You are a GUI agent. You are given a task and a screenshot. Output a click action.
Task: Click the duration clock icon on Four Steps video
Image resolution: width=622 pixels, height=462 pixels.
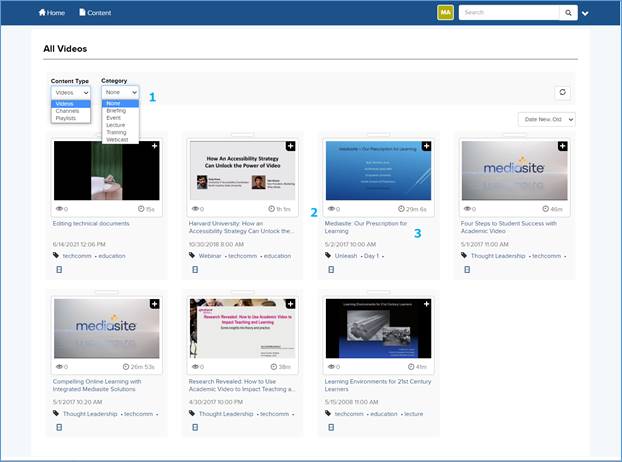point(546,209)
